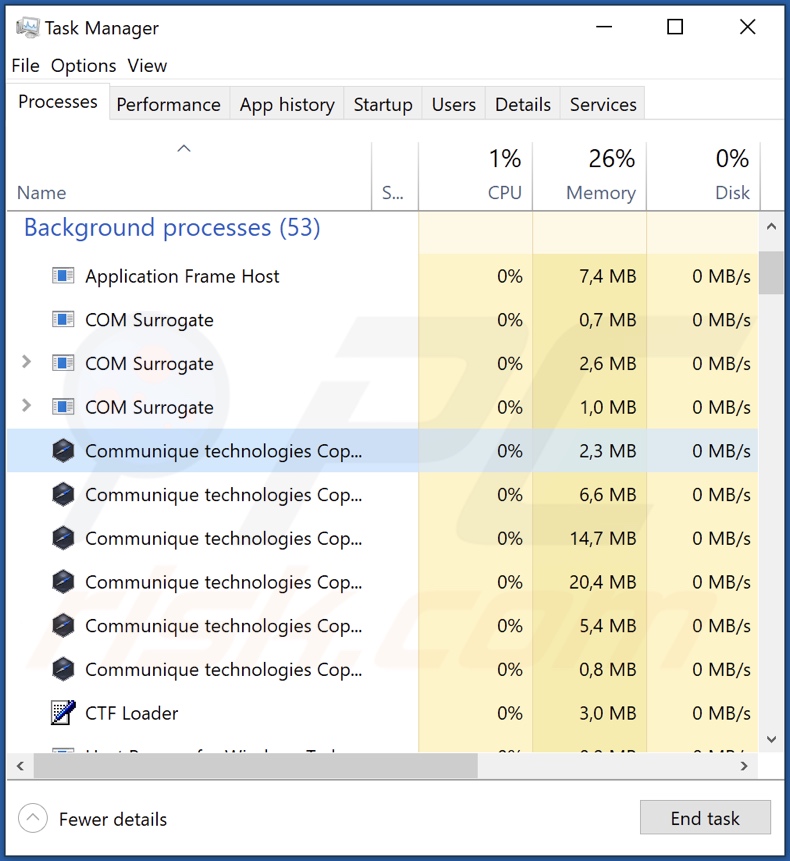Click the vertical scrollbar thumb

[771, 273]
